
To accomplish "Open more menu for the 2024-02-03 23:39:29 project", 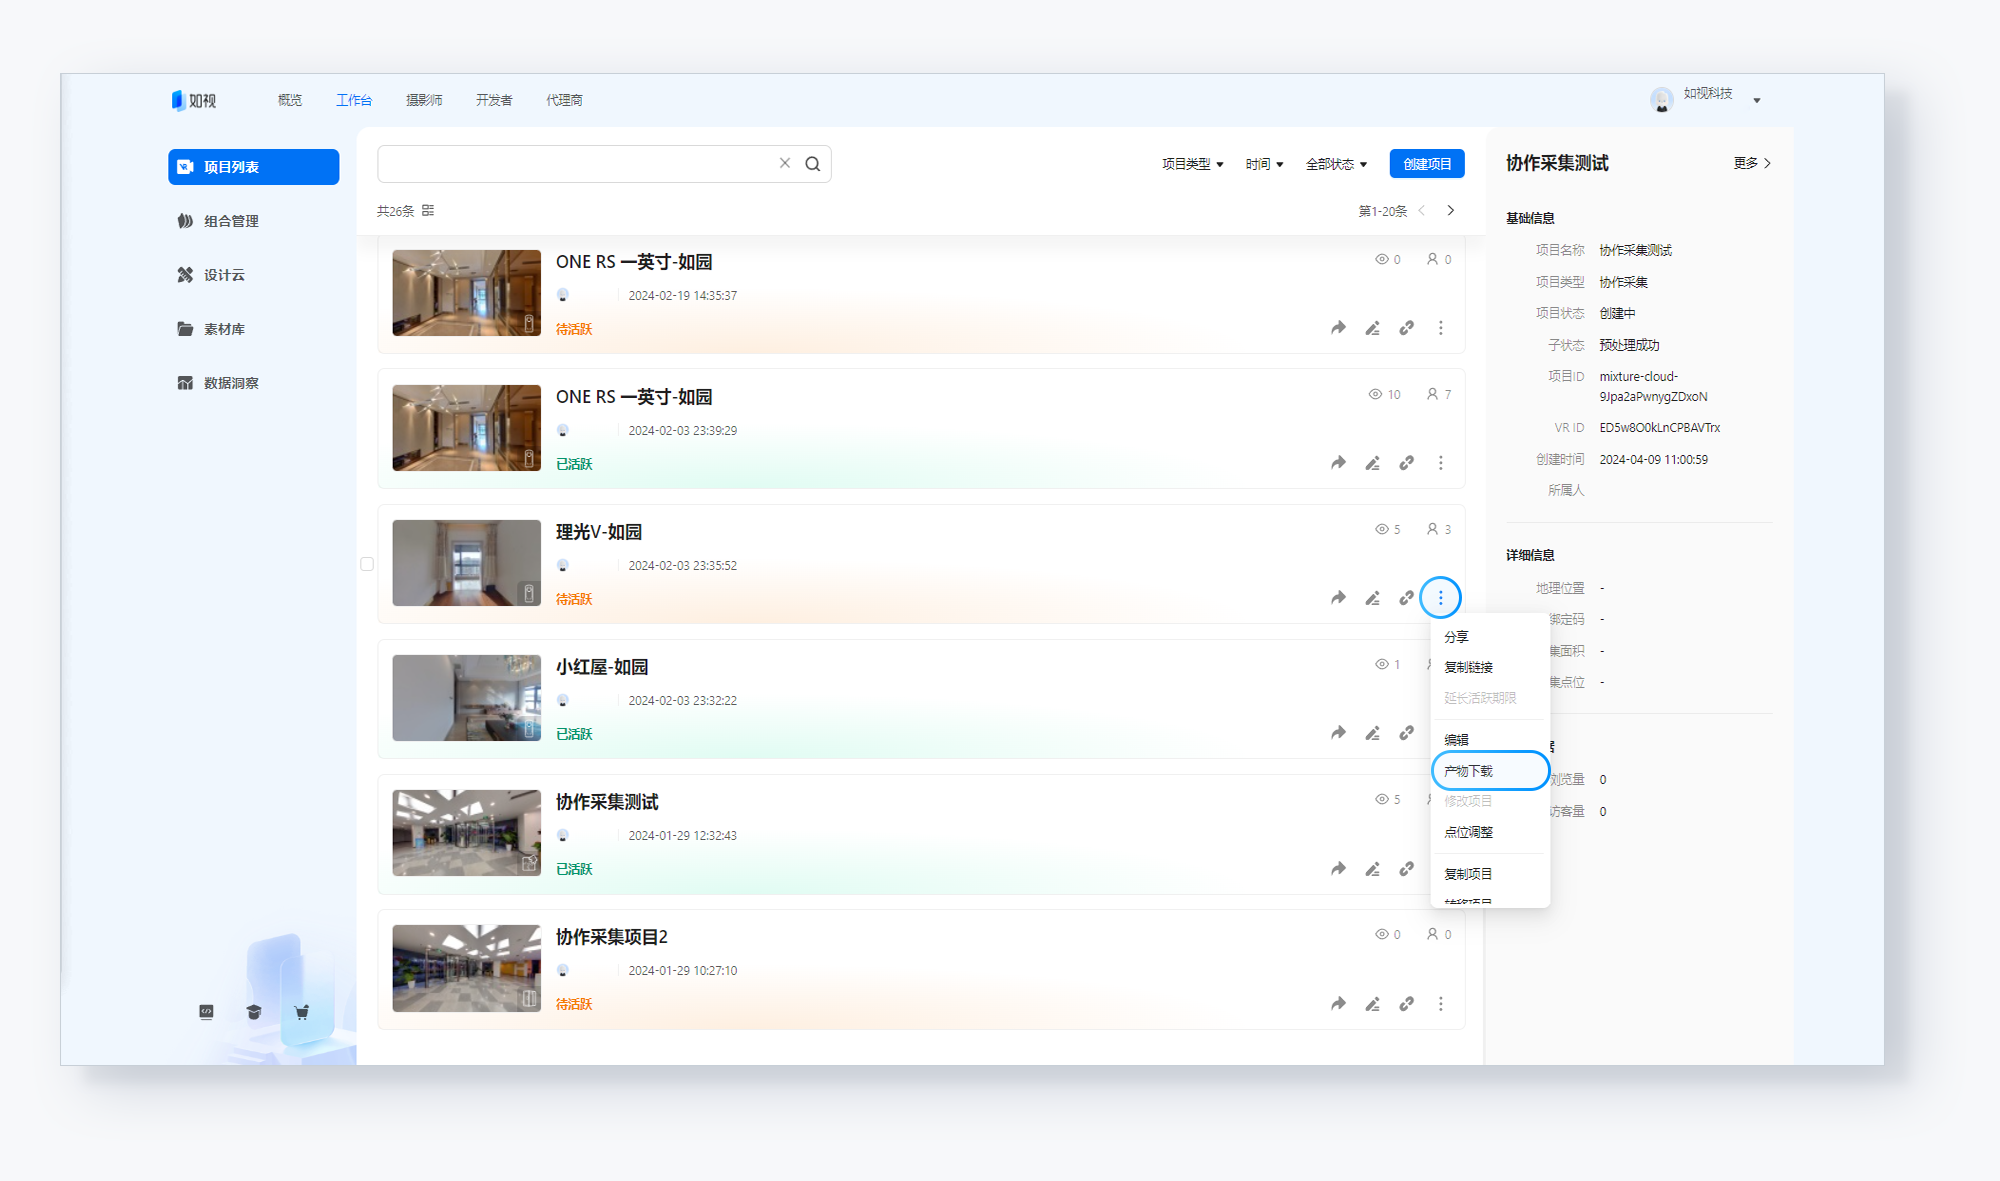I will tap(1440, 463).
